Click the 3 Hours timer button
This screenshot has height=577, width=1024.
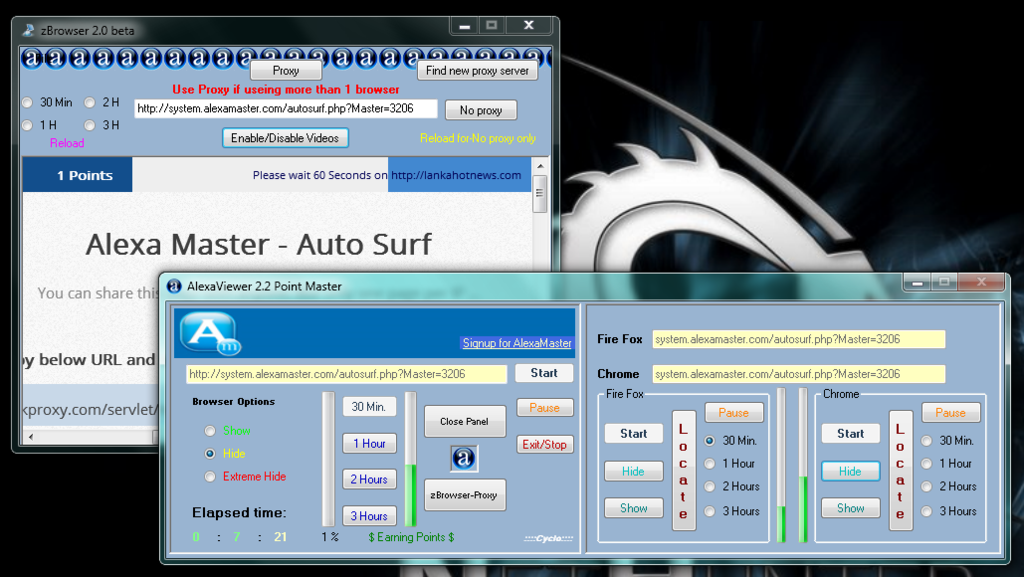coord(369,516)
